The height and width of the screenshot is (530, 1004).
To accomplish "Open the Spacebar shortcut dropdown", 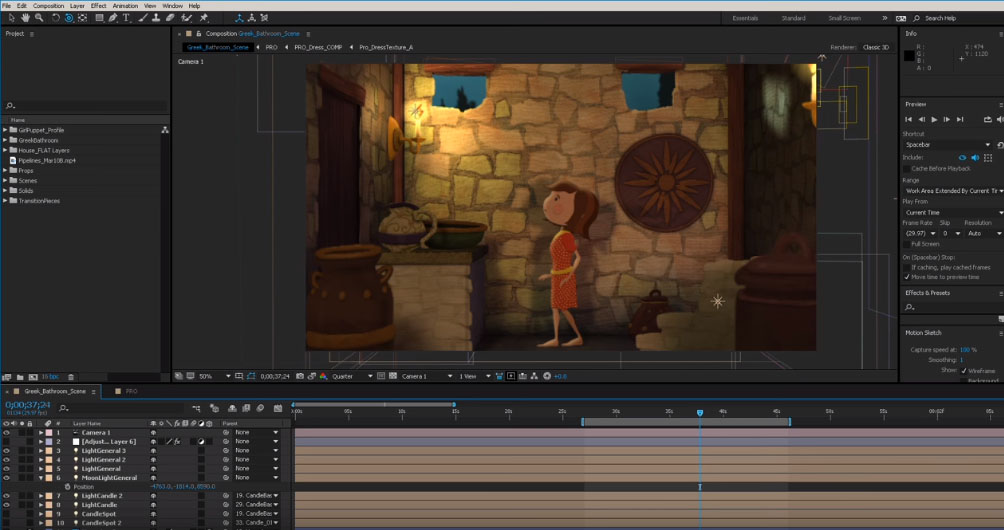I will (x=947, y=145).
